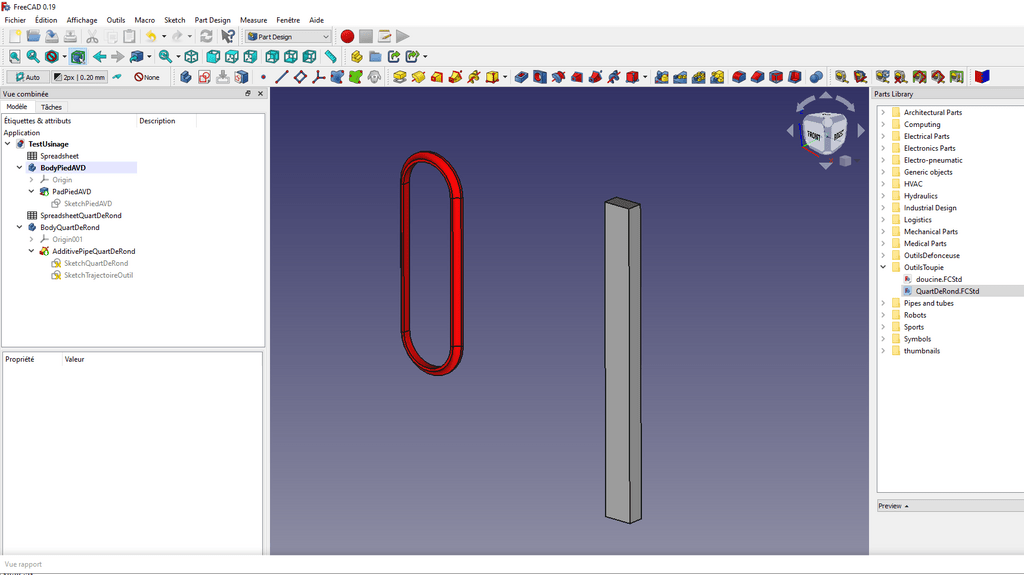Viewport: 1024px width, 575px height.
Task: Collapse the BodyPiedAVD tree node
Action: pyautogui.click(x=20, y=168)
